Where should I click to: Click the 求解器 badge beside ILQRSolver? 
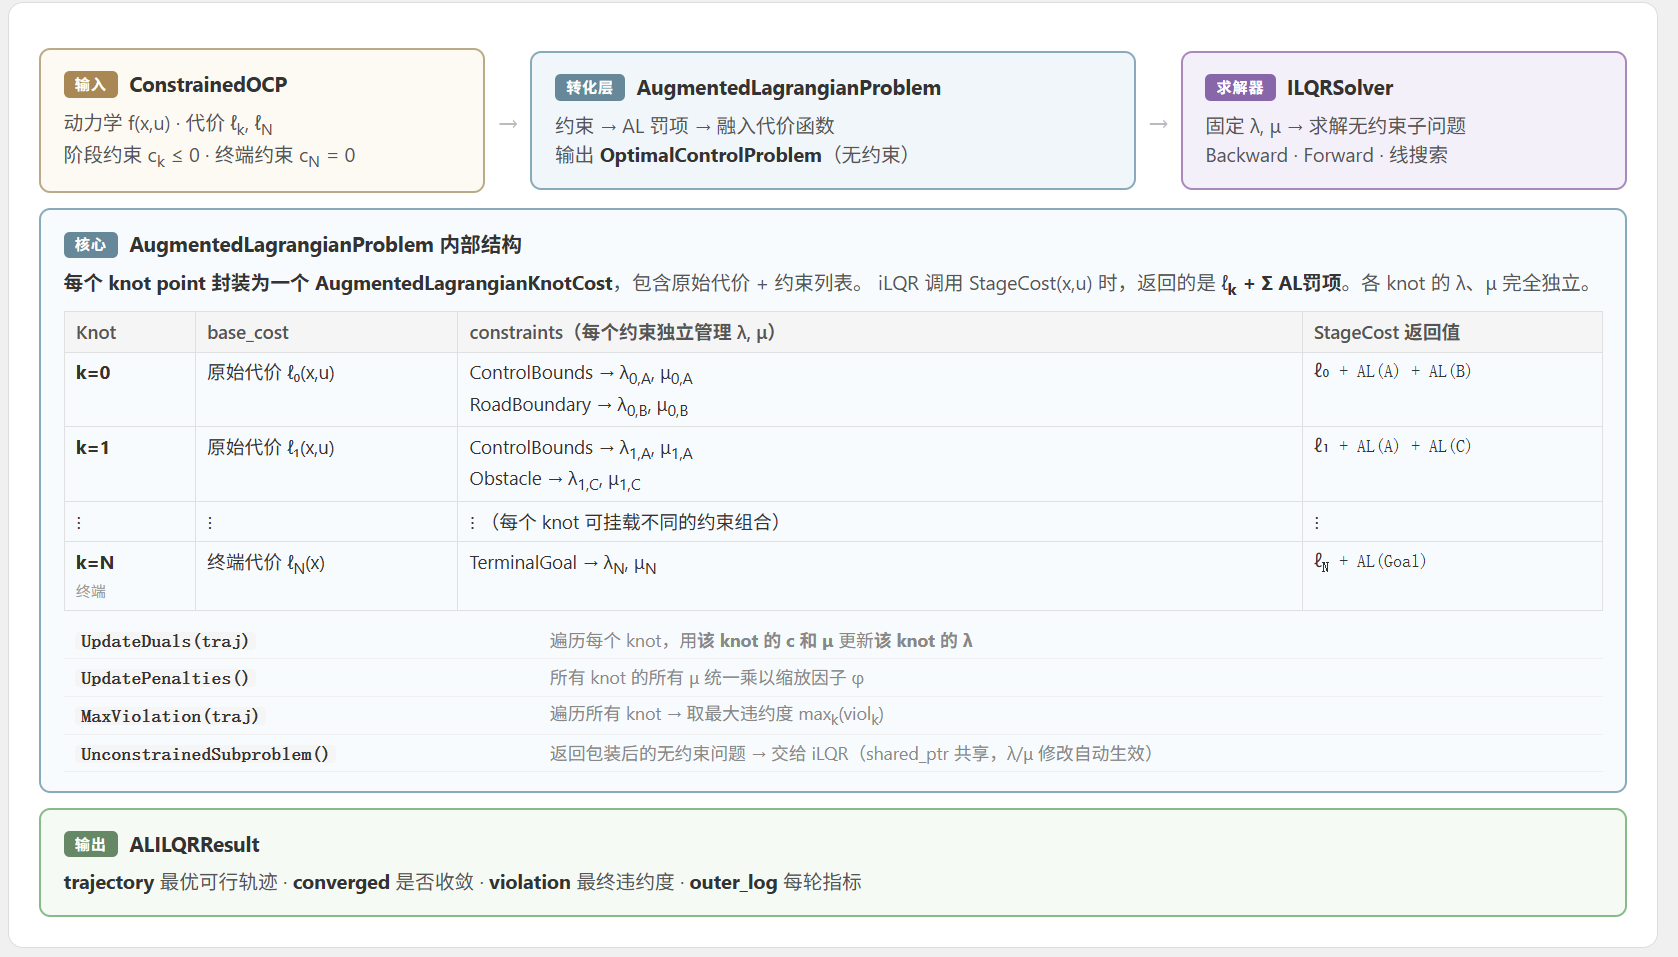tap(1239, 88)
